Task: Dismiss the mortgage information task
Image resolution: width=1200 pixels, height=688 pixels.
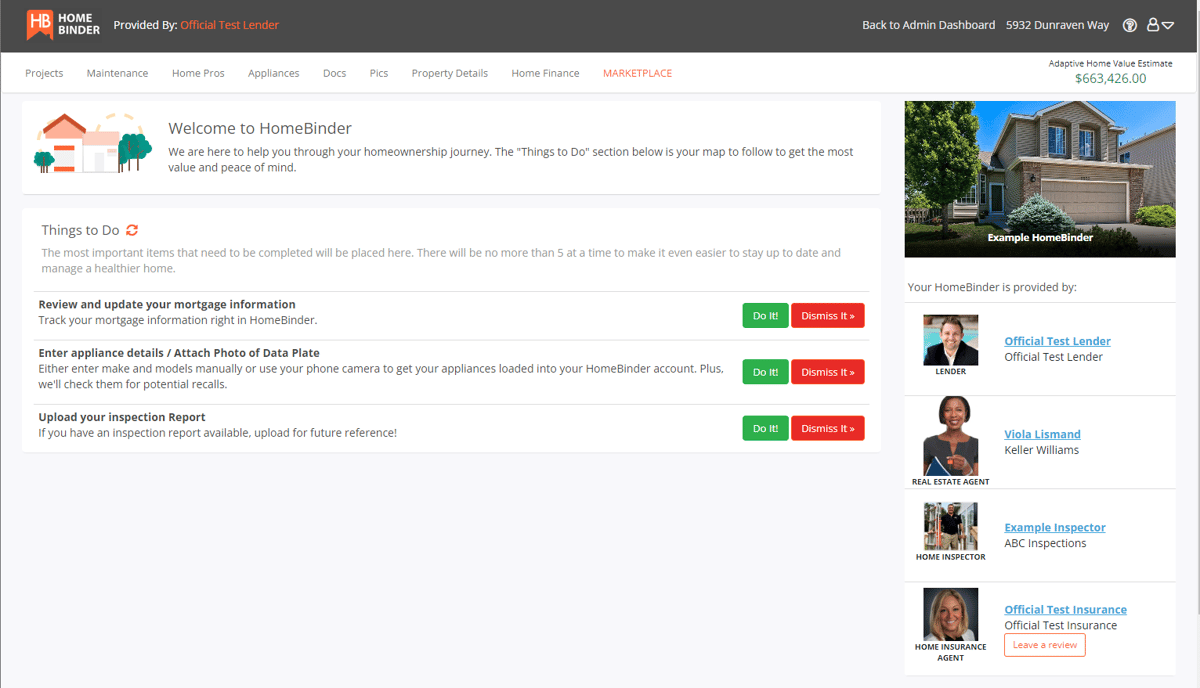Action: click(827, 315)
